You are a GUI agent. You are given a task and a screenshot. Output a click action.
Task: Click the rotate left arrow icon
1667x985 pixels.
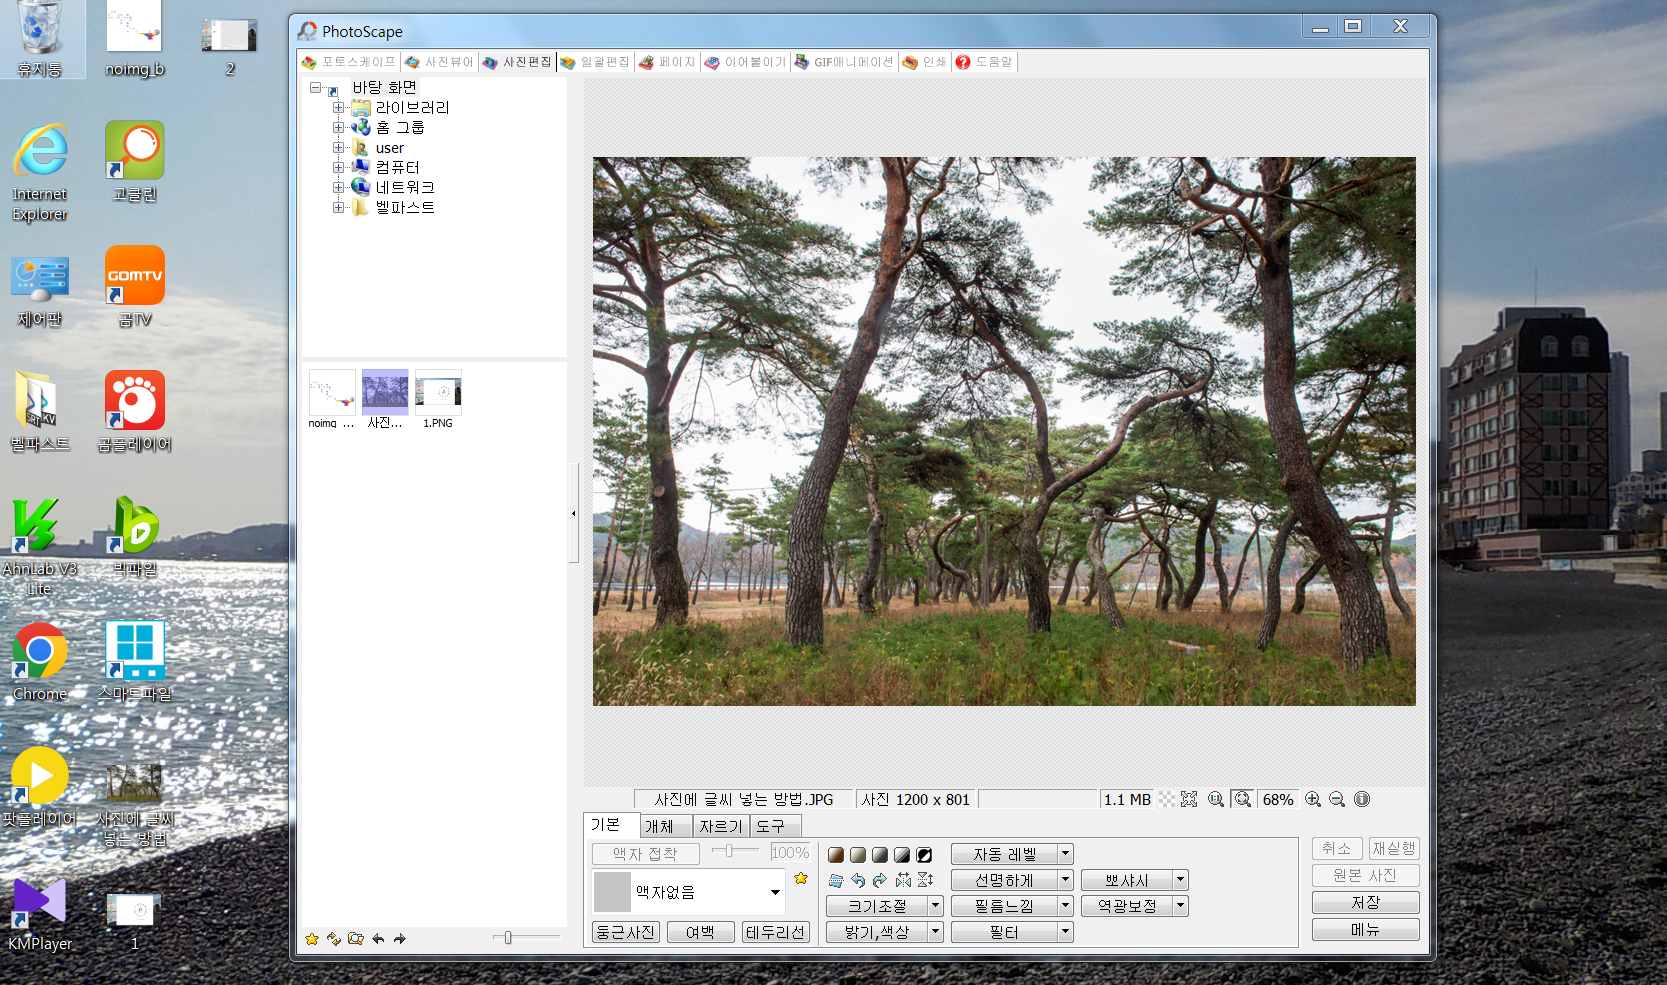858,880
